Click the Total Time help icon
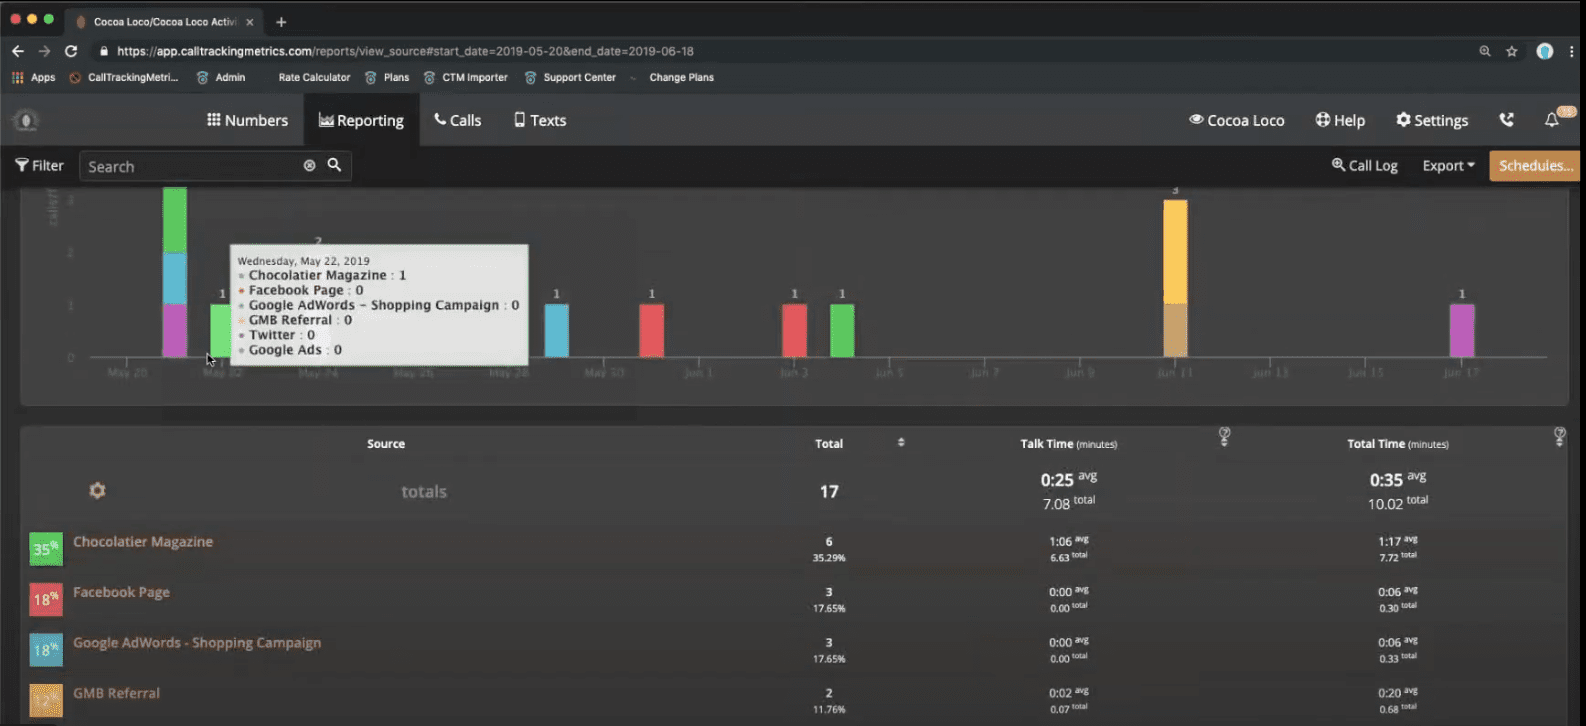Viewport: 1586px width, 726px height. coord(1559,436)
